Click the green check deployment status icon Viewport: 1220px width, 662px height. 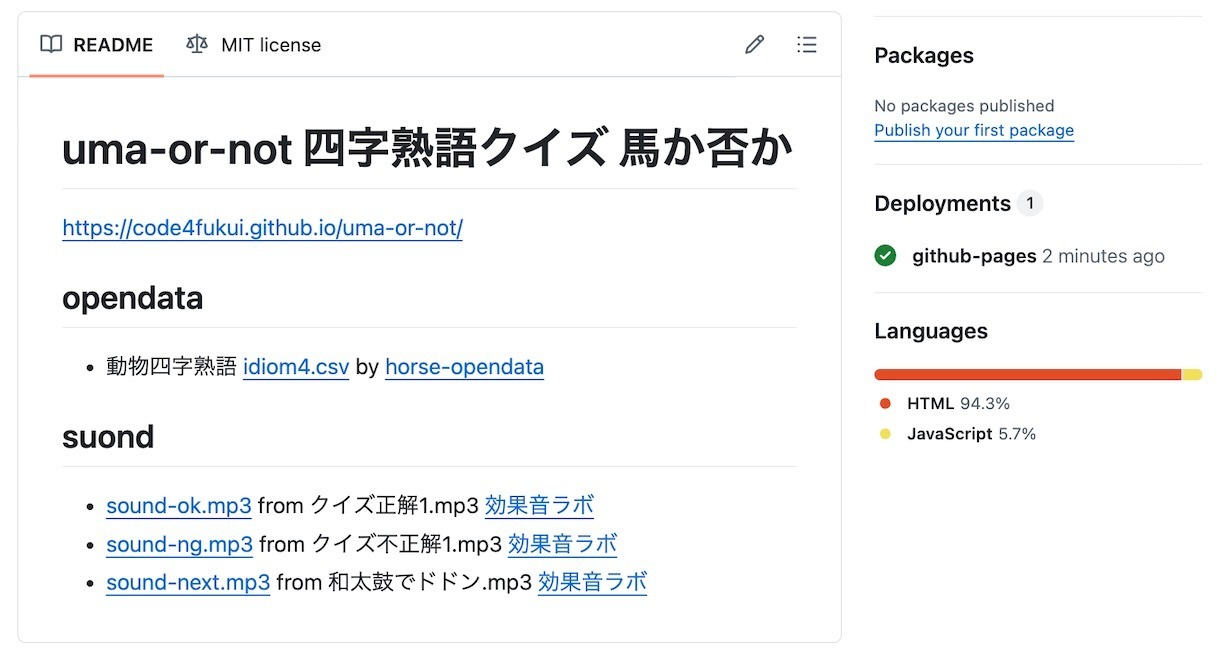coord(885,256)
